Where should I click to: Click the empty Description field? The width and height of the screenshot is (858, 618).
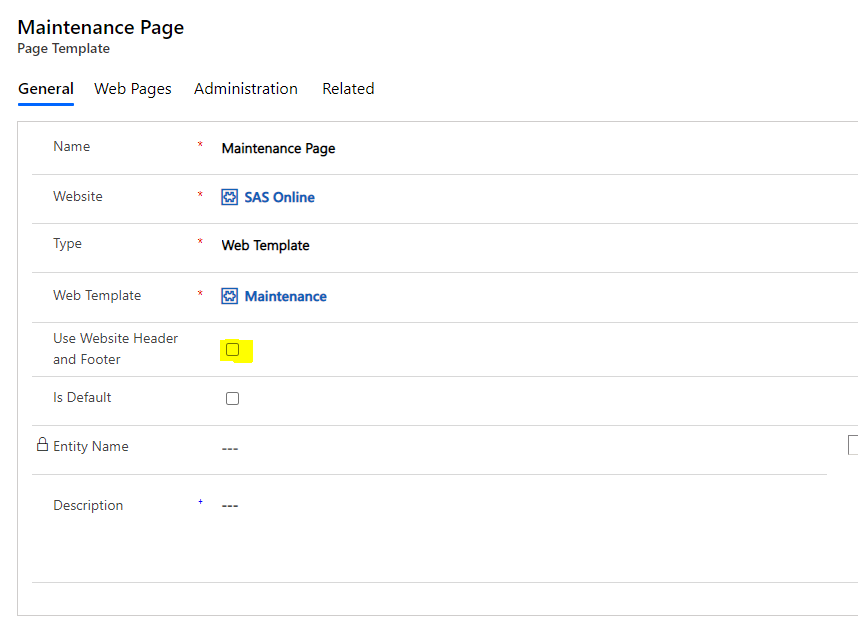(x=229, y=506)
